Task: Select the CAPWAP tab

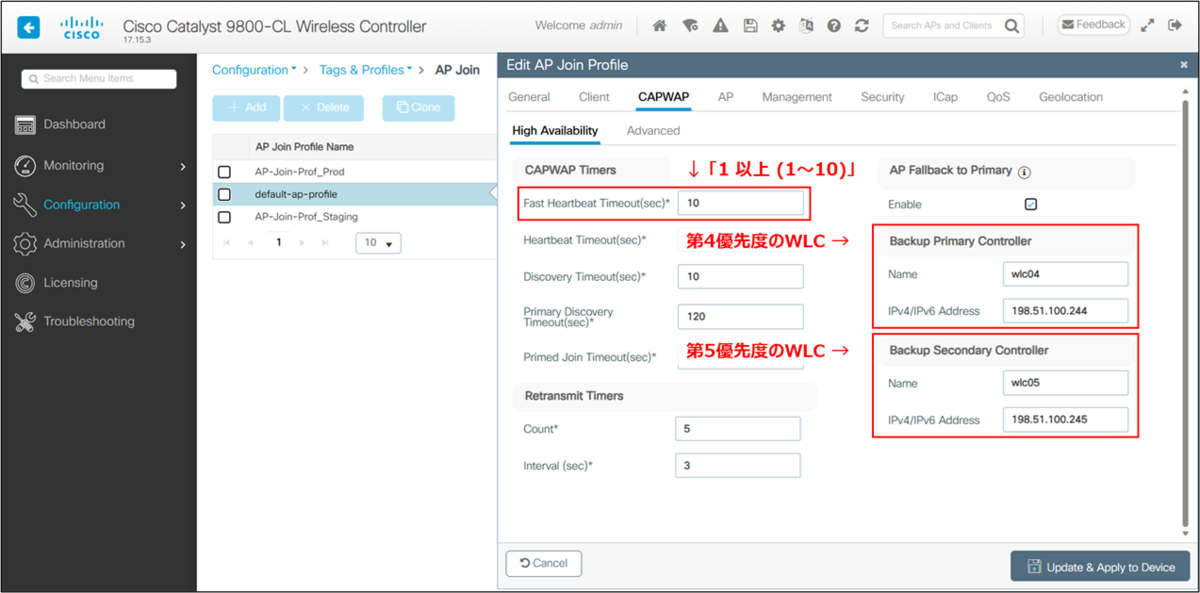Action: coord(664,97)
